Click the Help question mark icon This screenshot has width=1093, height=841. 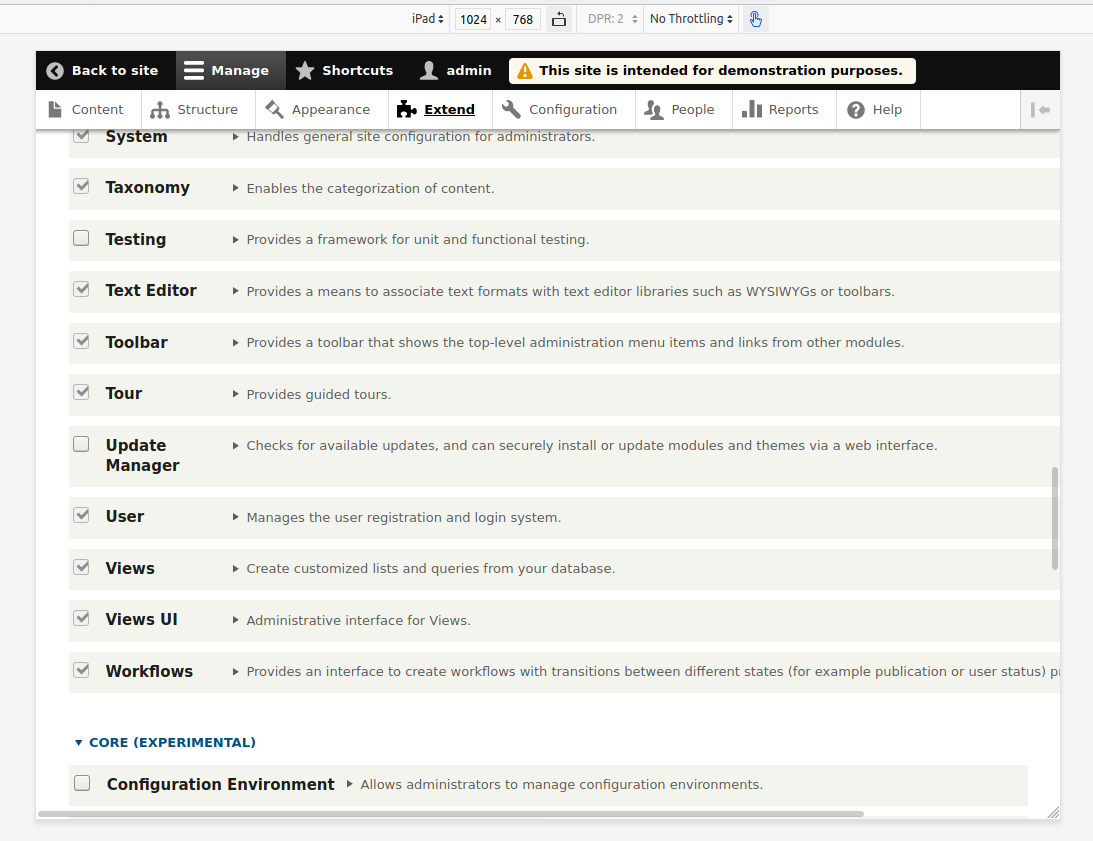(855, 108)
